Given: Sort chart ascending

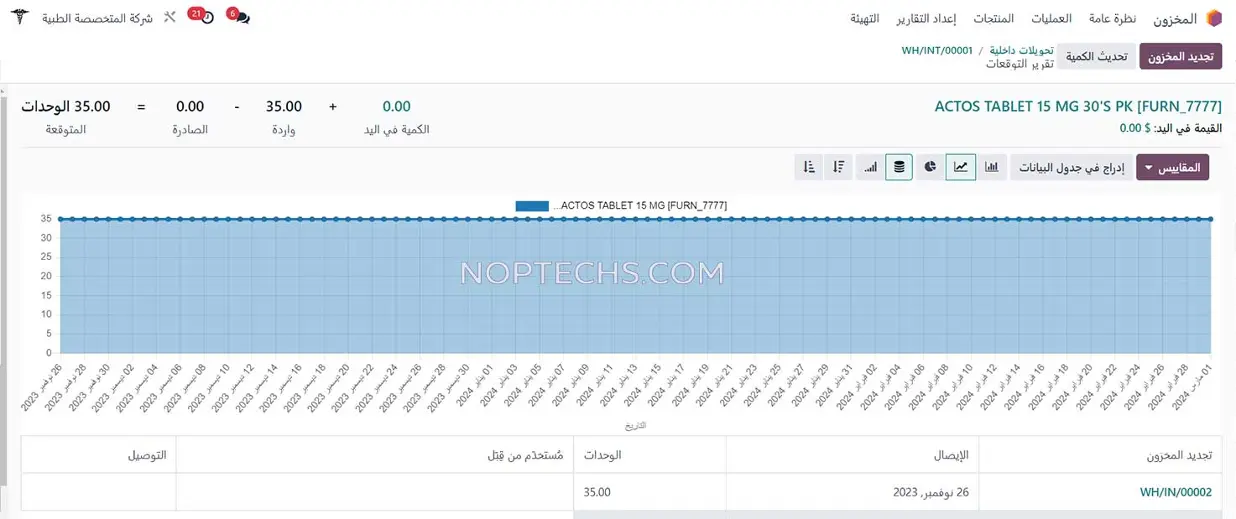Looking at the screenshot, I should (x=808, y=167).
